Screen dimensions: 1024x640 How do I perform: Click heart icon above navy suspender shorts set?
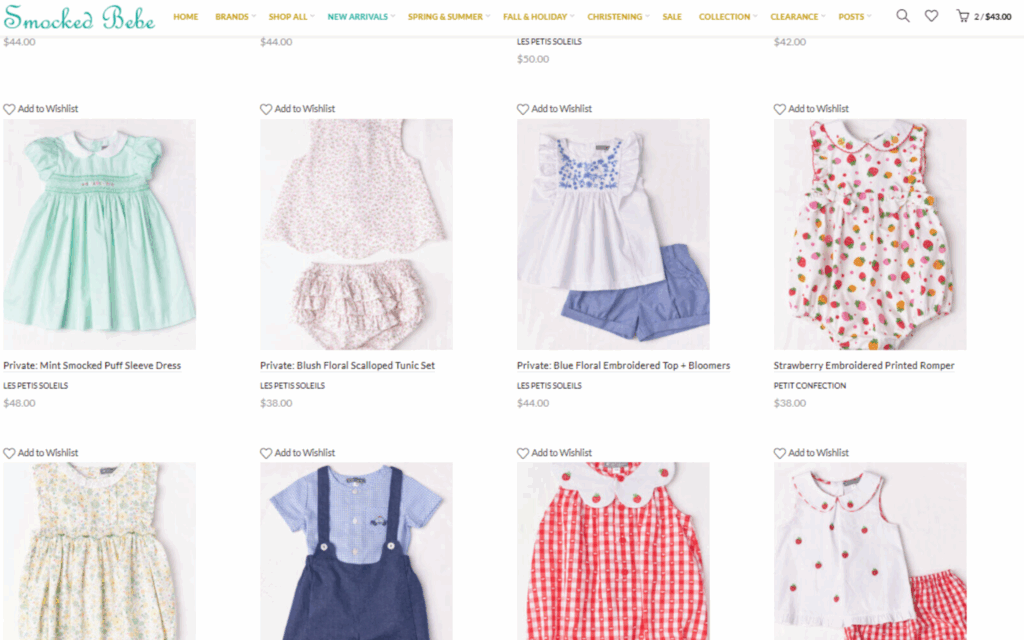click(x=266, y=453)
